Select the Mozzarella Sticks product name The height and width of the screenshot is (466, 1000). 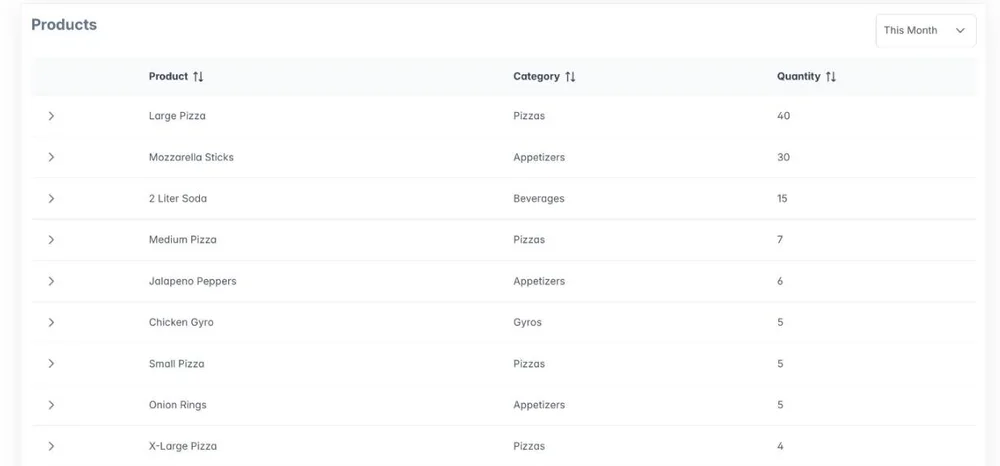point(191,157)
